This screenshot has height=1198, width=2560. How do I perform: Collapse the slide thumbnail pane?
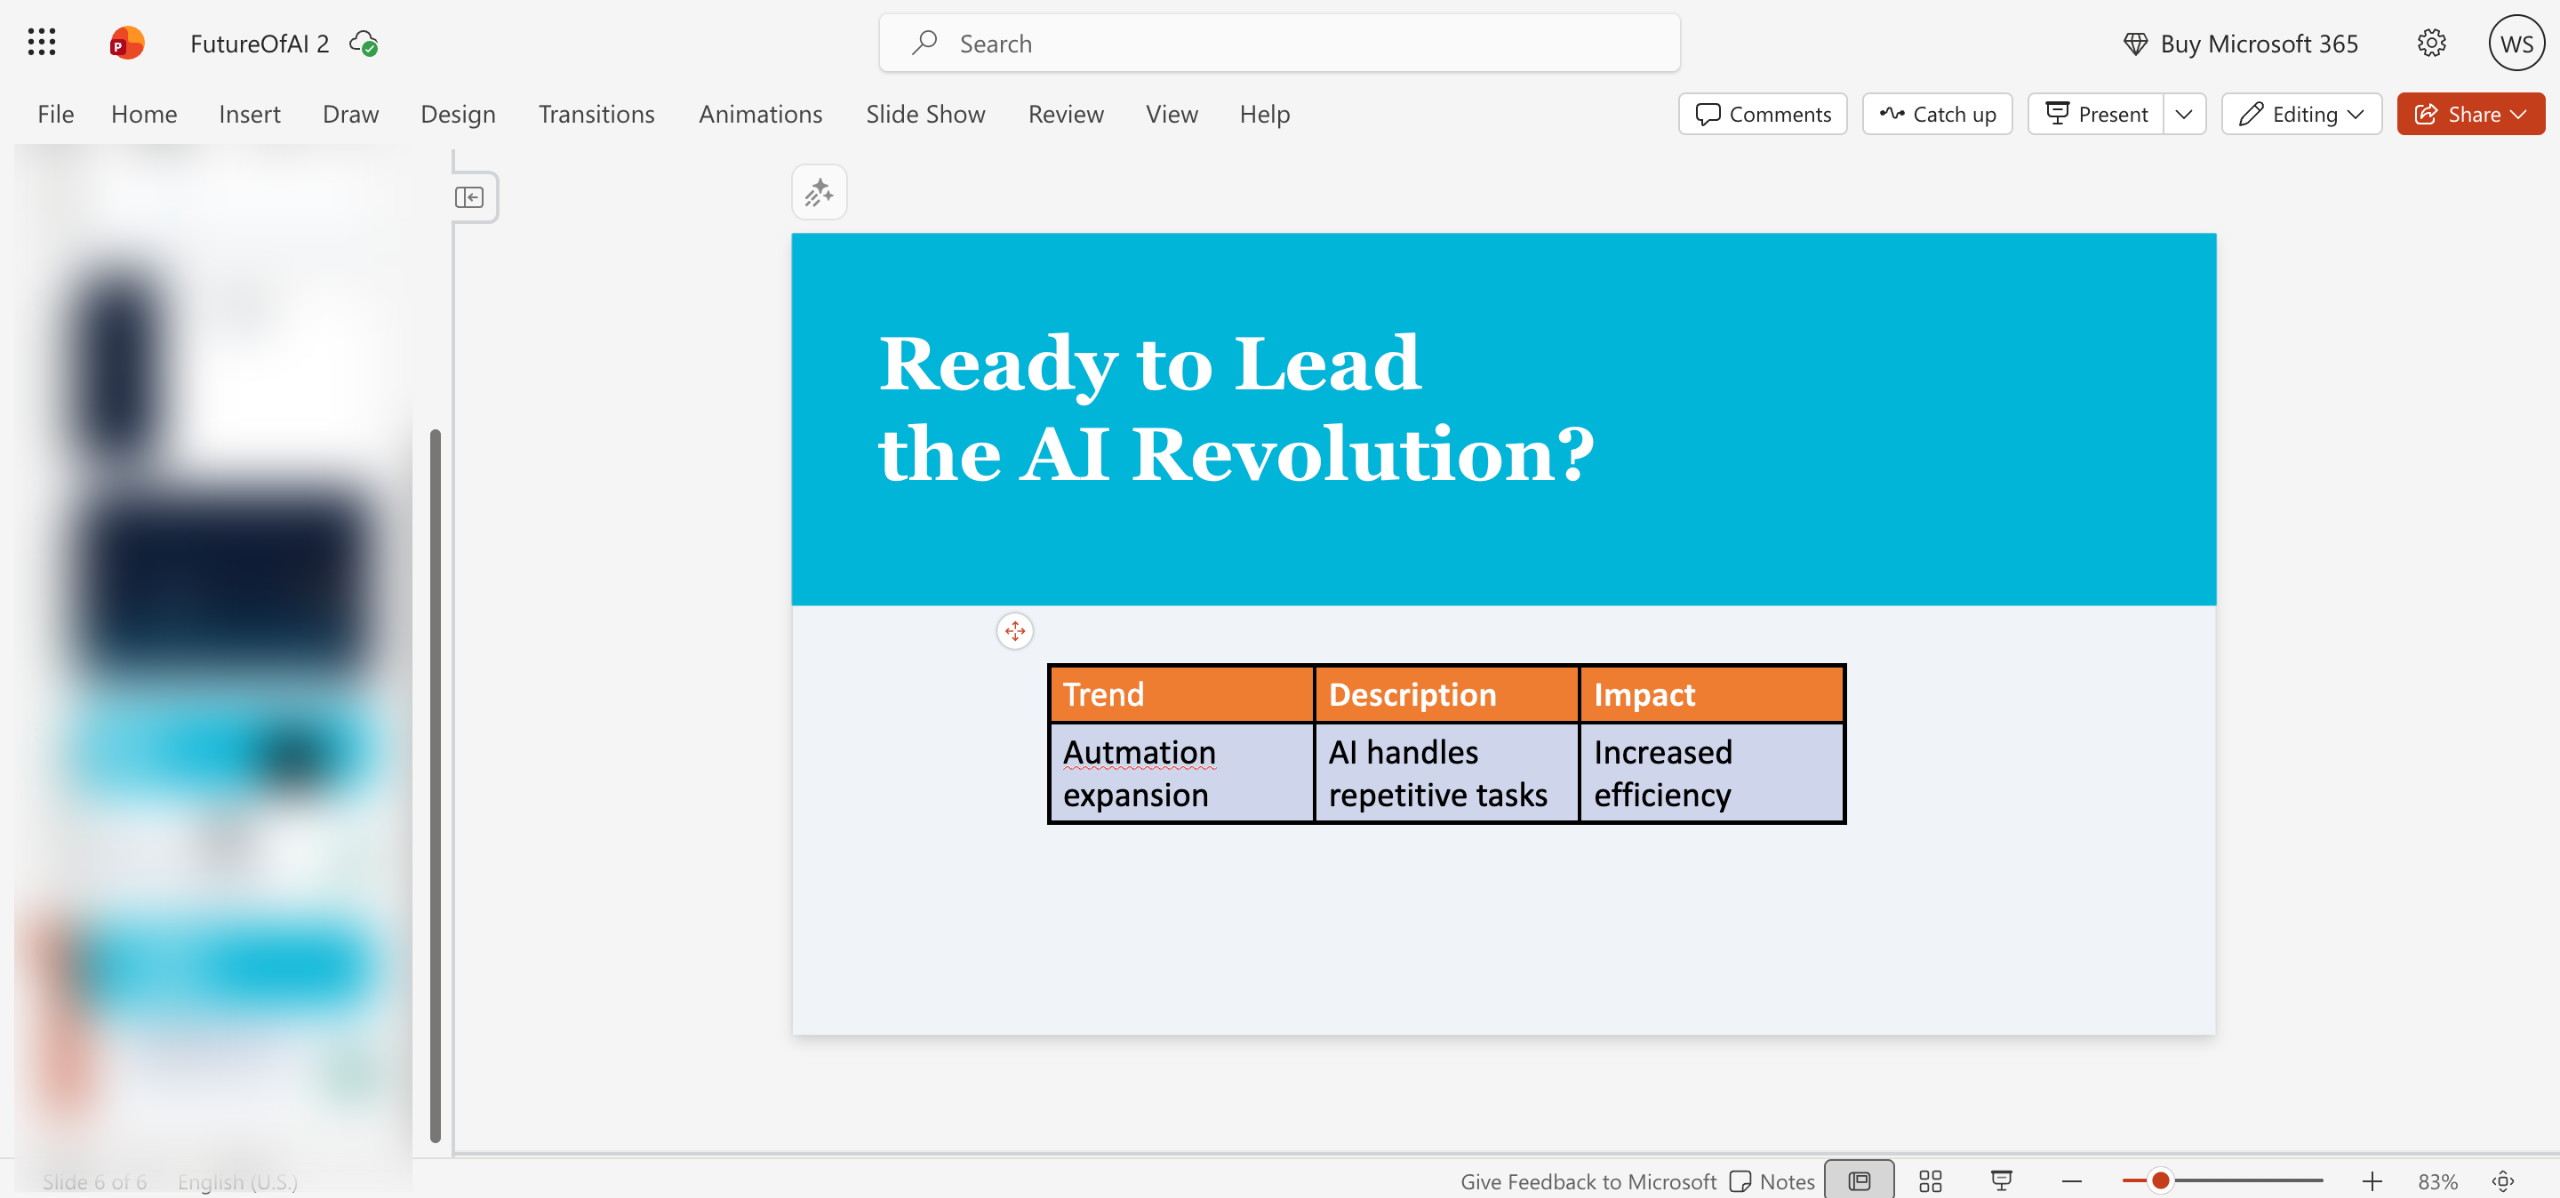469,197
